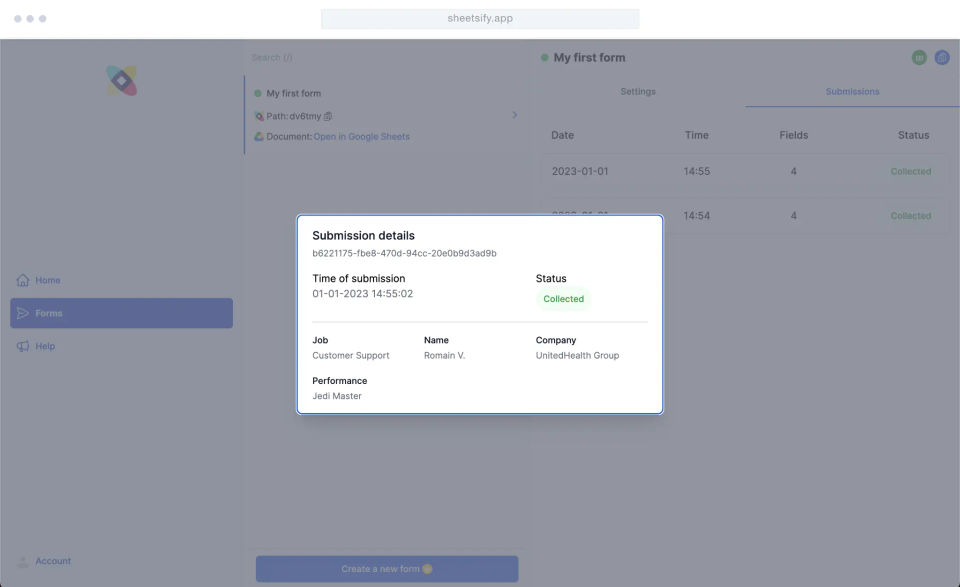Screen dimensions: 960x587
Task: Open Home from the sidebar
Action: (47, 280)
